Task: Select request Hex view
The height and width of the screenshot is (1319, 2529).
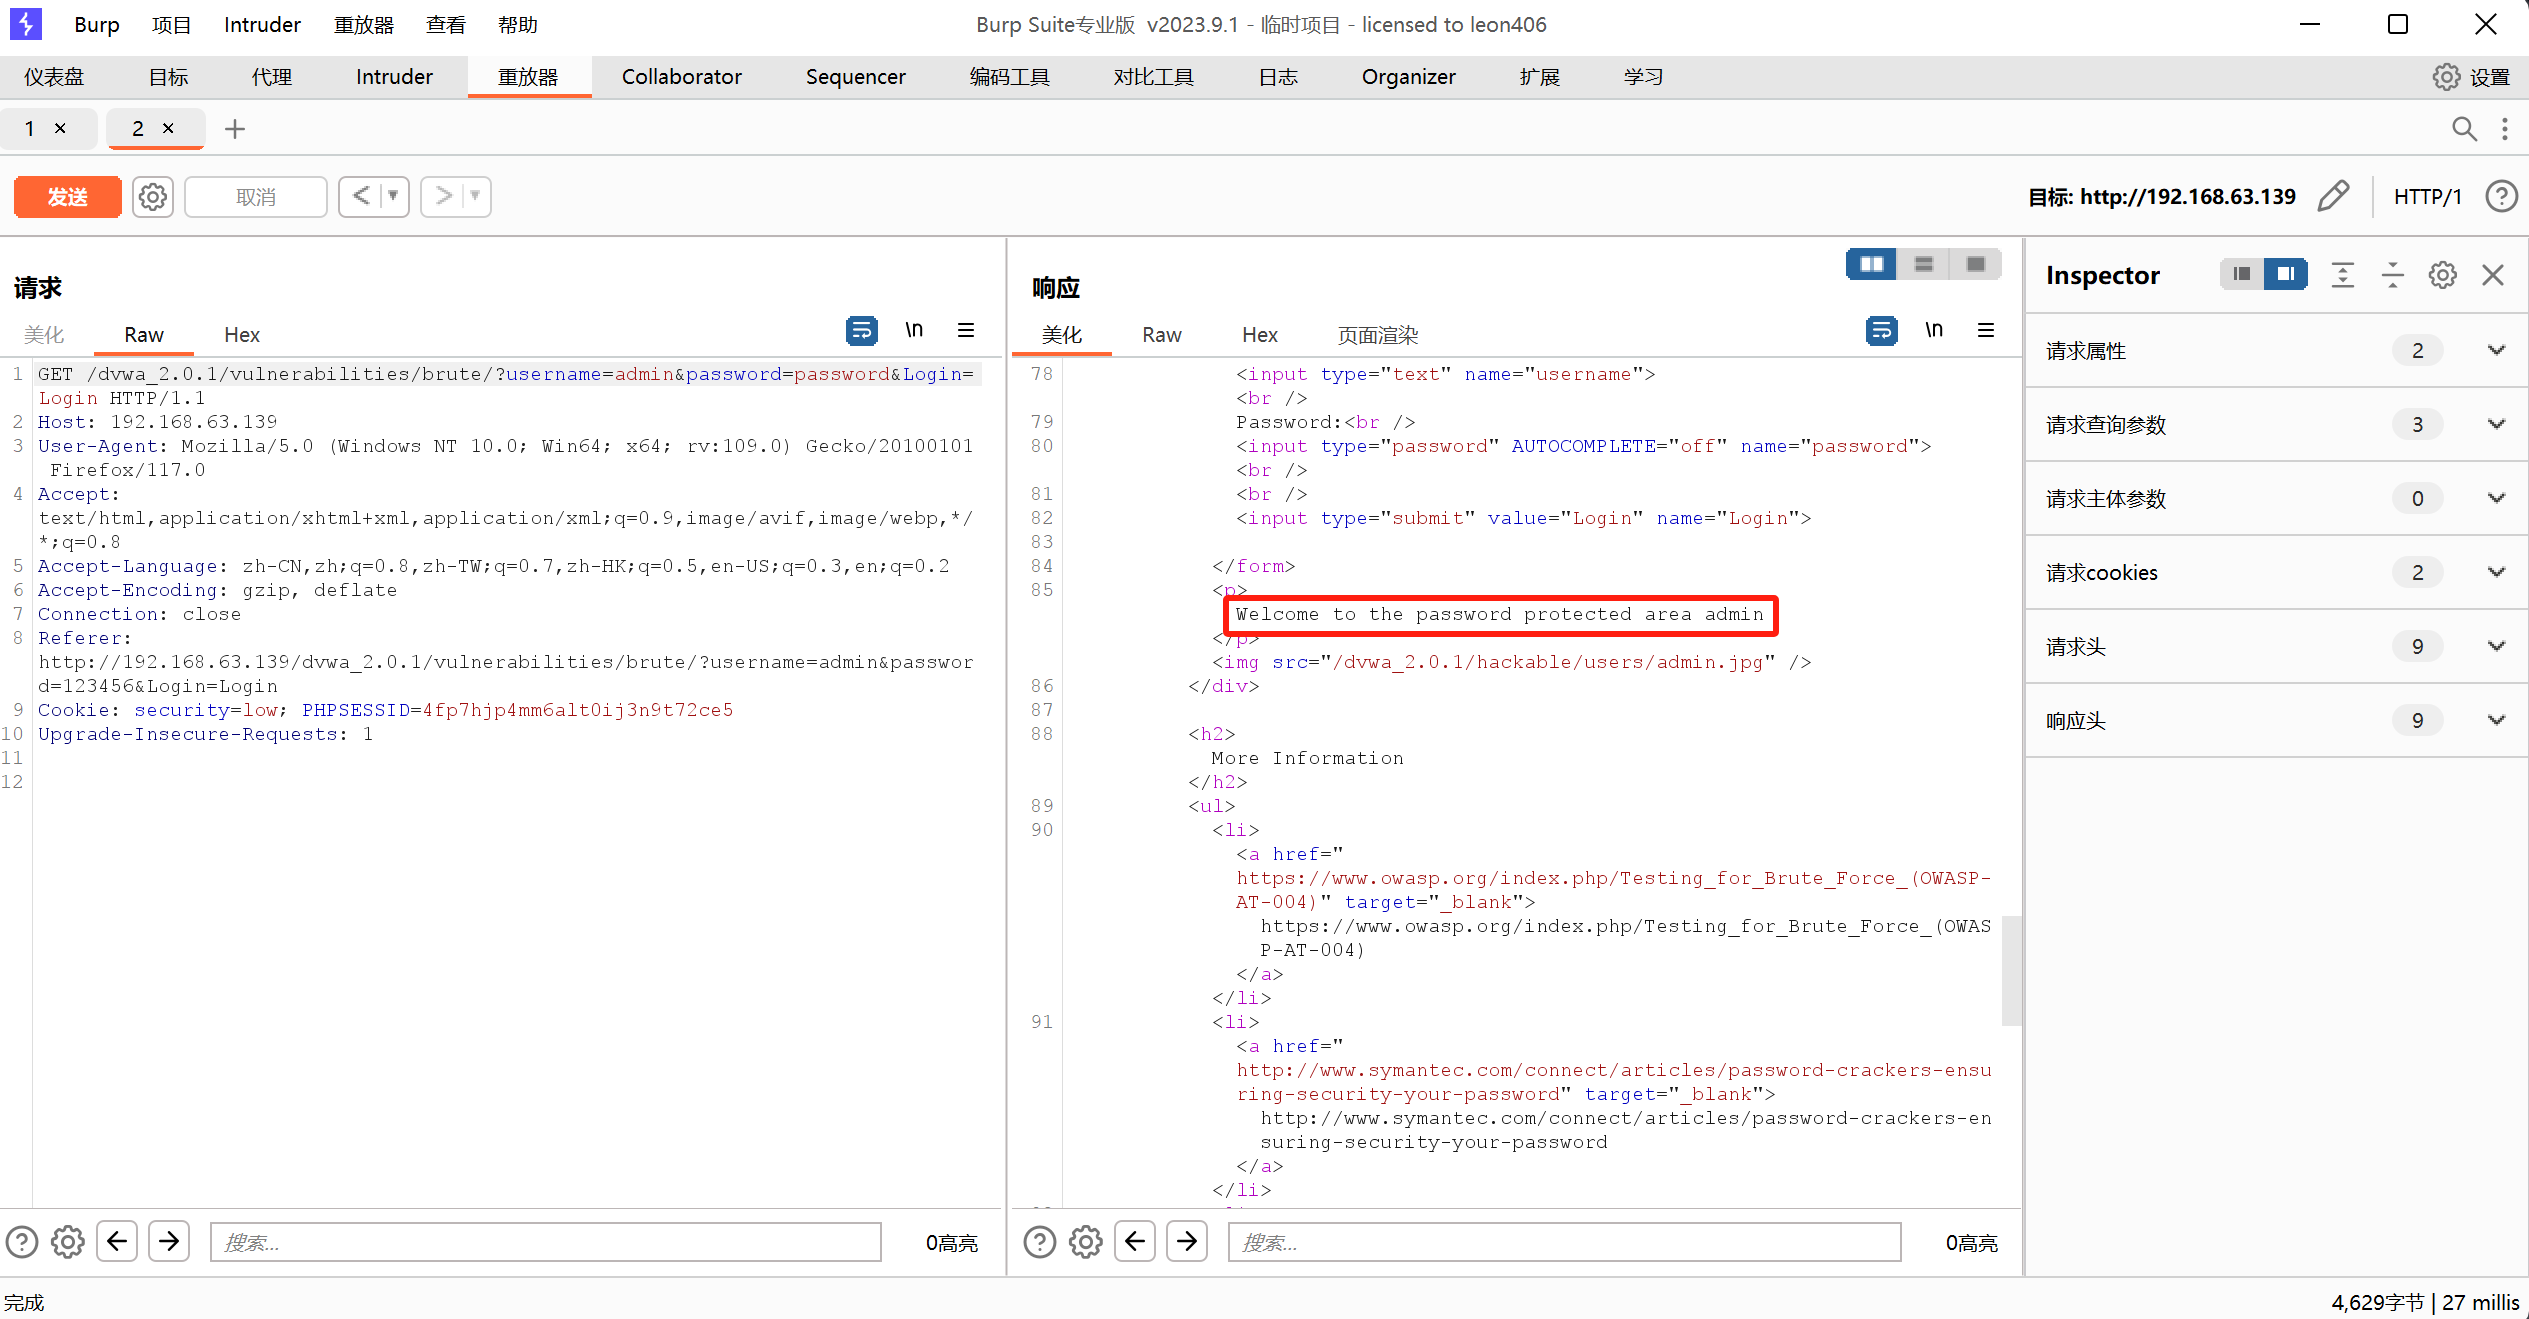Action: [241, 335]
